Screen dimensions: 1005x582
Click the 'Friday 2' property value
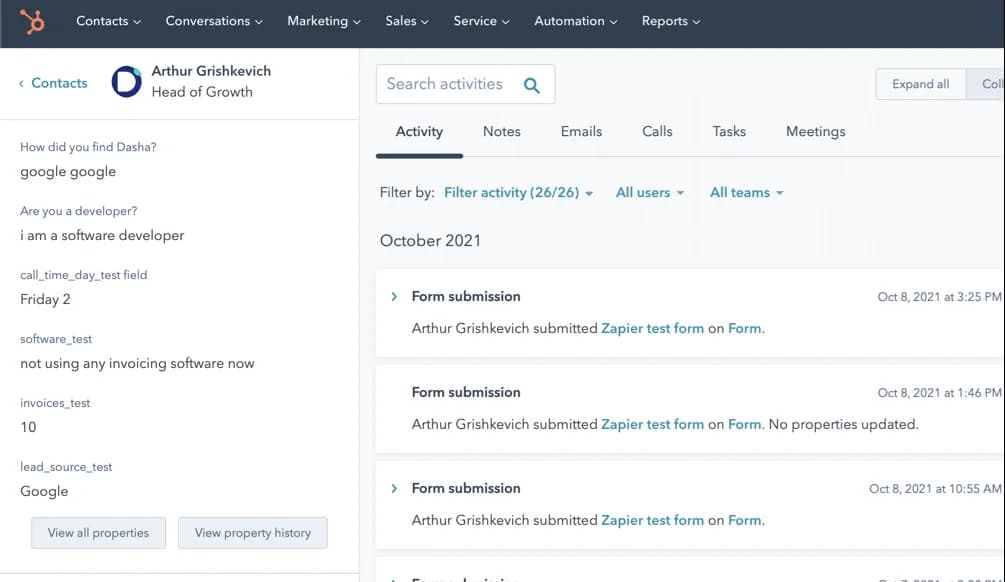coord(45,299)
